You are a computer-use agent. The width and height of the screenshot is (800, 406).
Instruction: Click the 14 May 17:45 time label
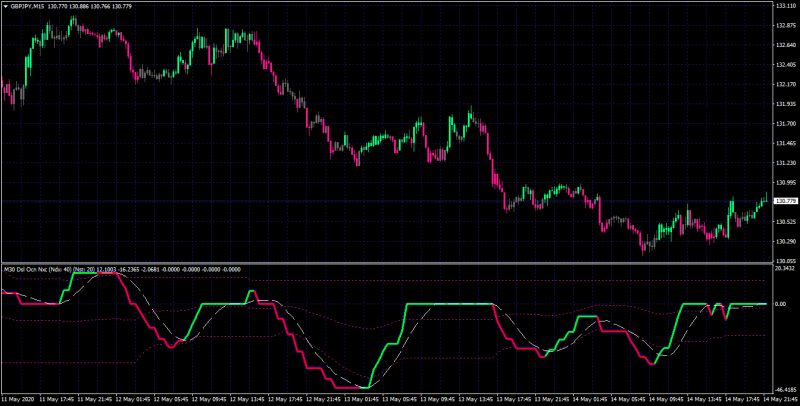tap(743, 399)
